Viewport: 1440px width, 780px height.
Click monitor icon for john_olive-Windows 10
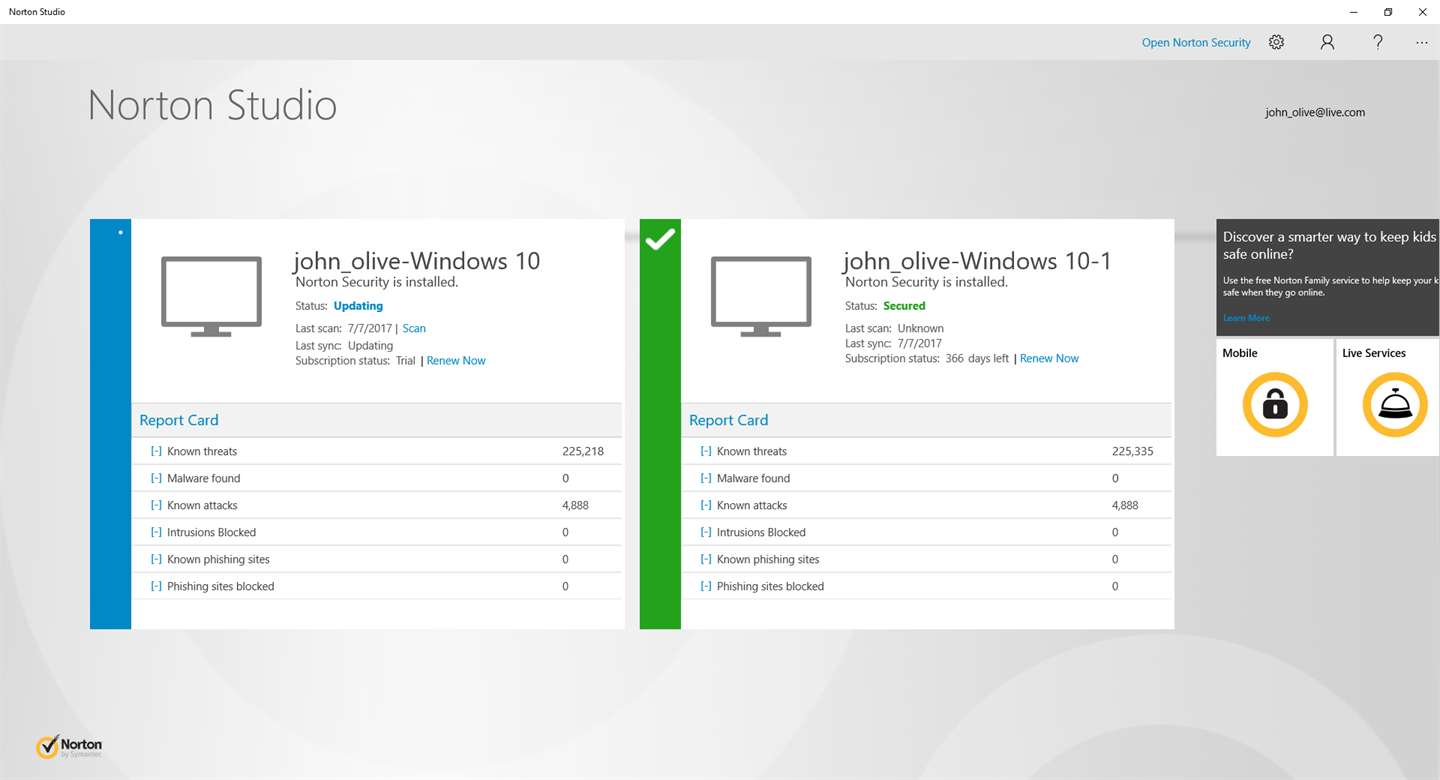[211, 296]
